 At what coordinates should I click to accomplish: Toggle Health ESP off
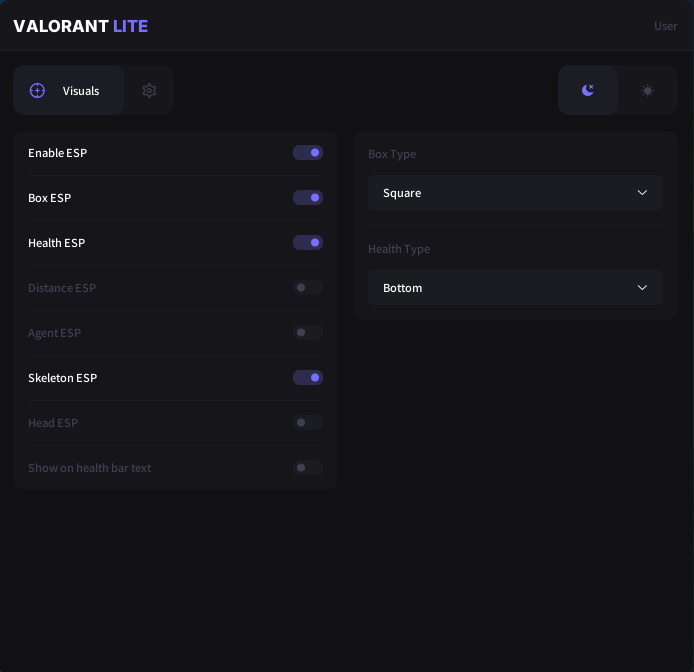308,243
